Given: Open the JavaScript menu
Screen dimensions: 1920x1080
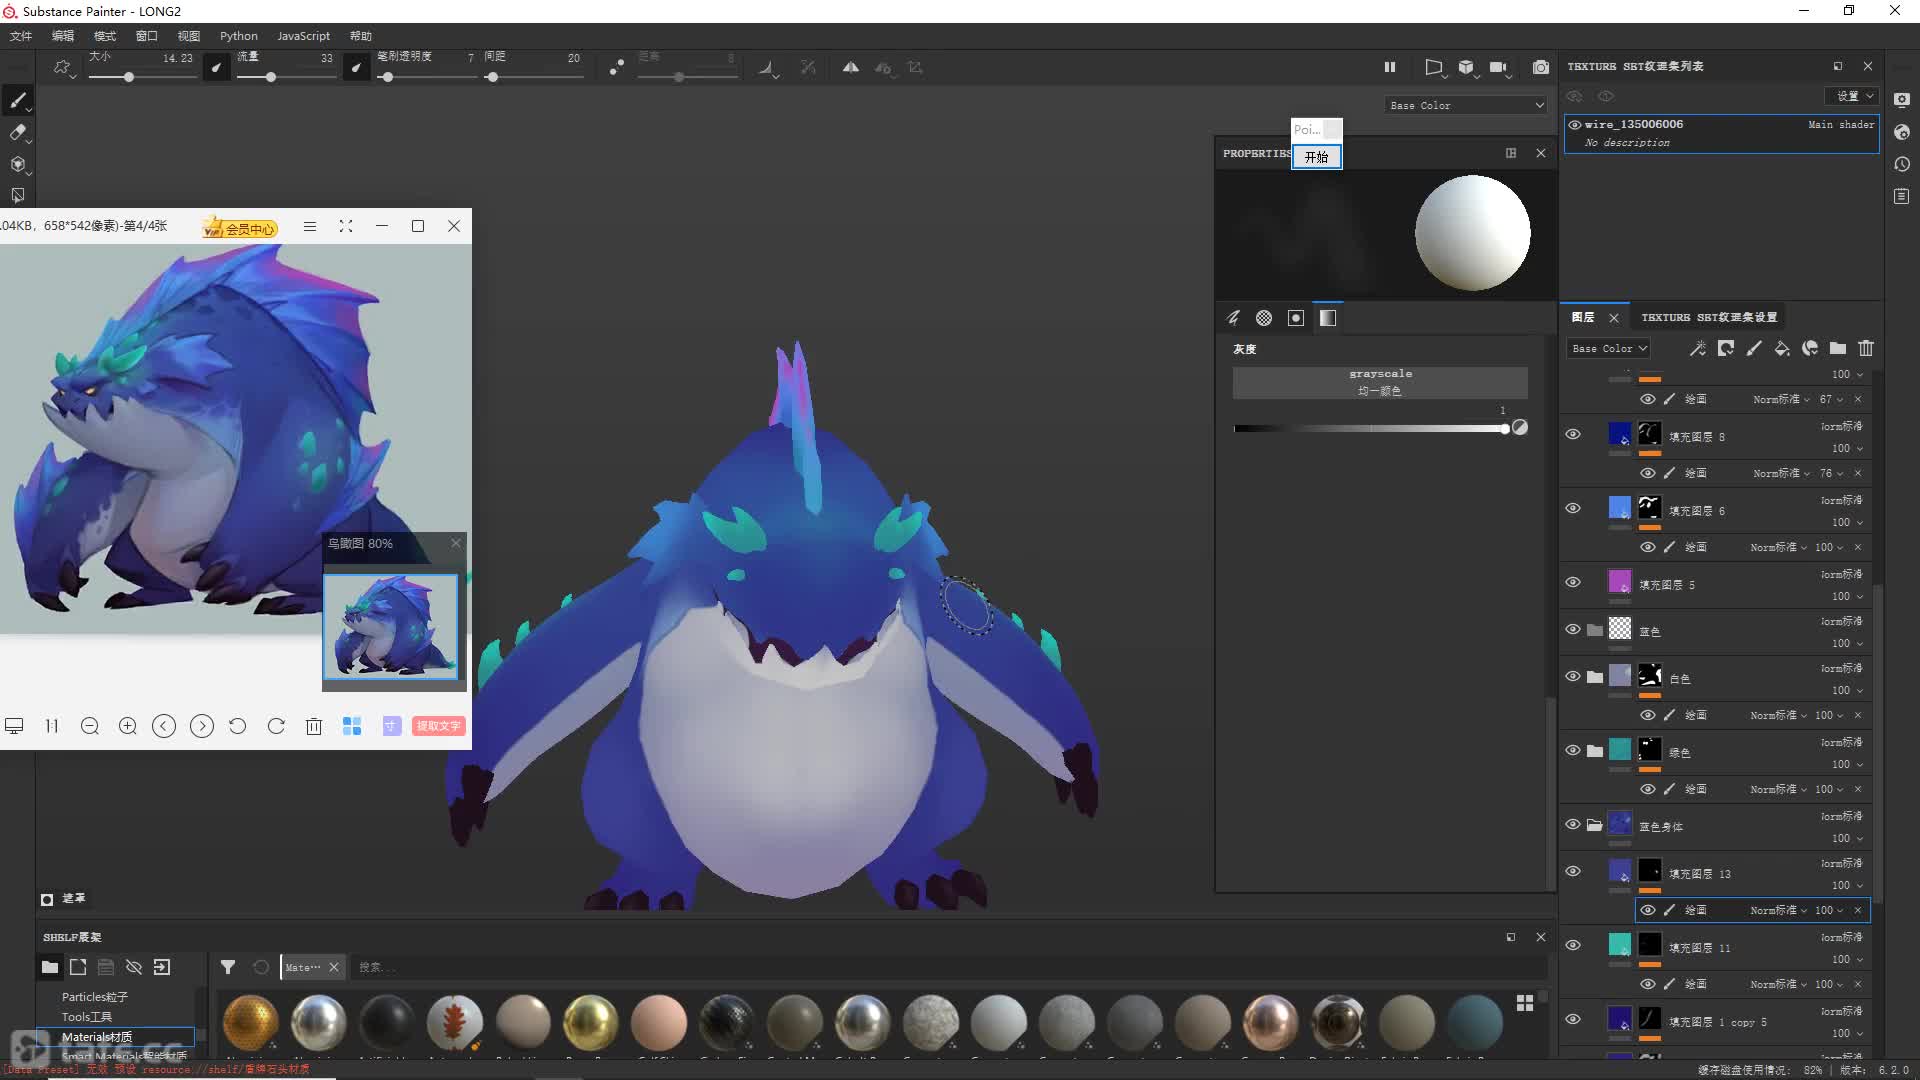Looking at the screenshot, I should click(303, 36).
